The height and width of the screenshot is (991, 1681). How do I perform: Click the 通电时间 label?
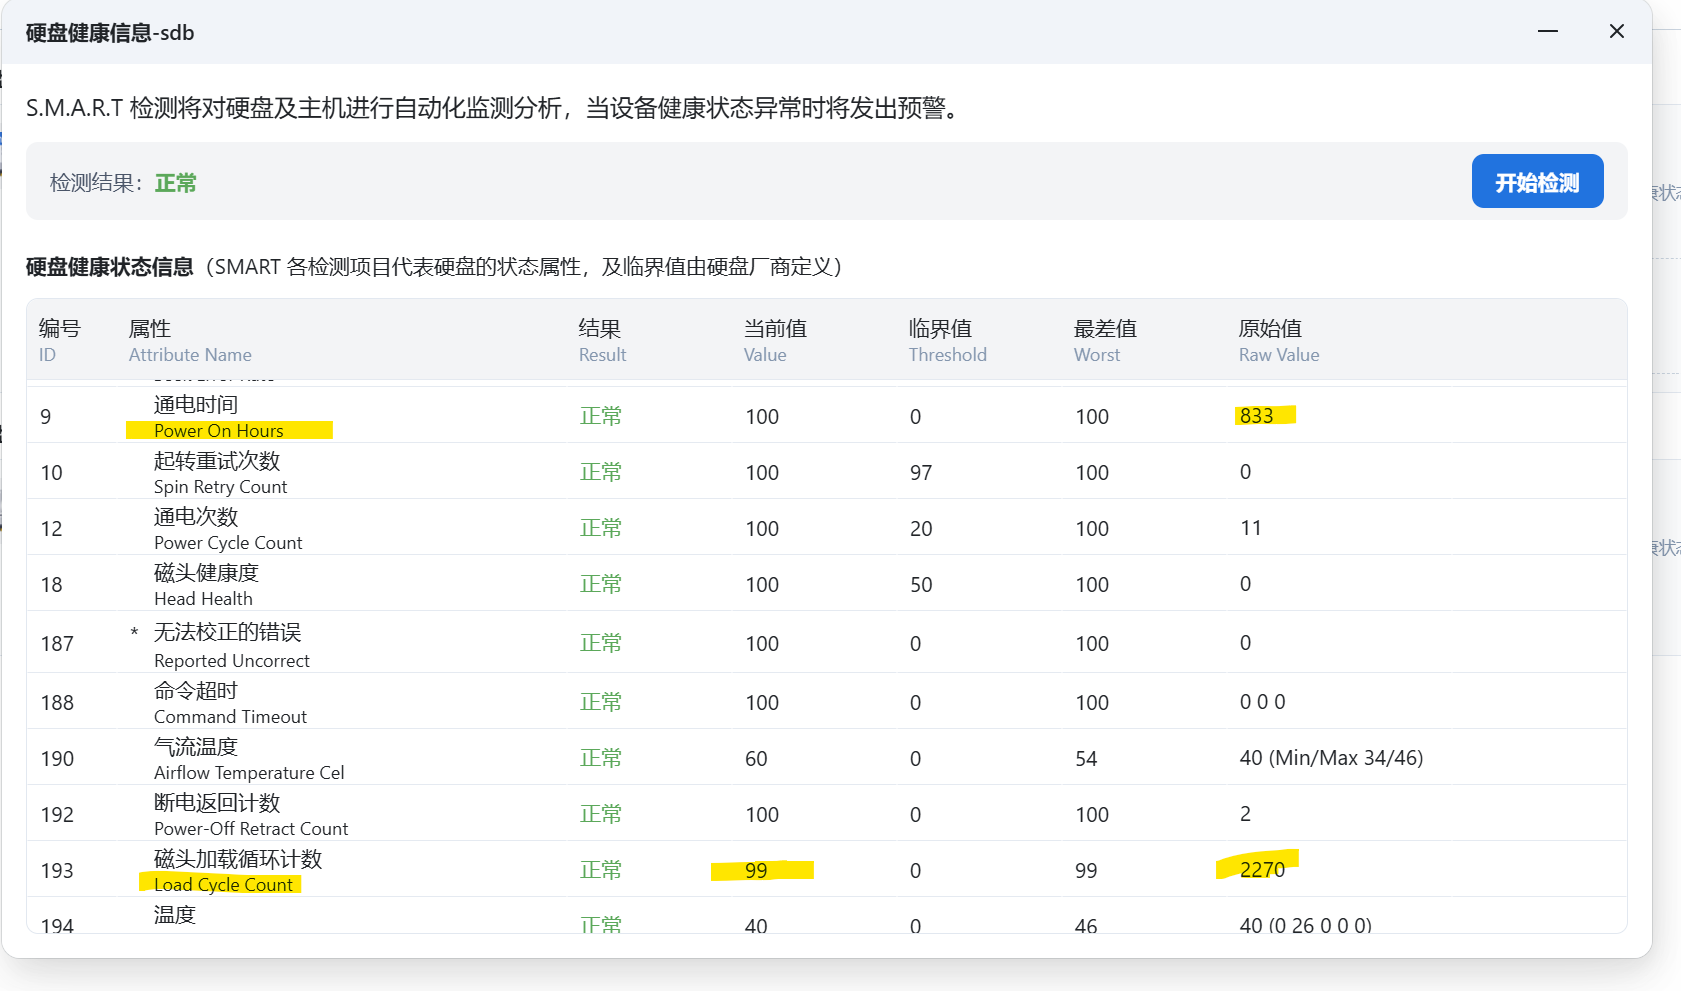point(196,405)
